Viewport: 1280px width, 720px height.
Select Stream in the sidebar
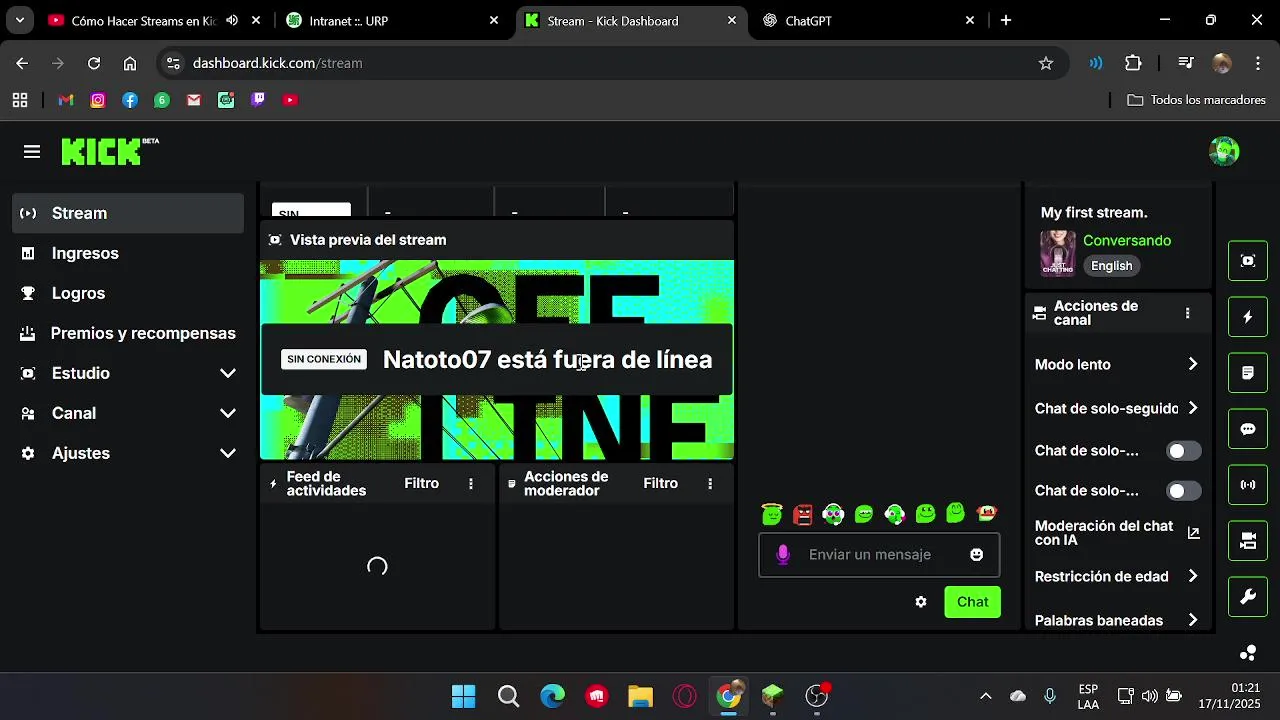[128, 213]
